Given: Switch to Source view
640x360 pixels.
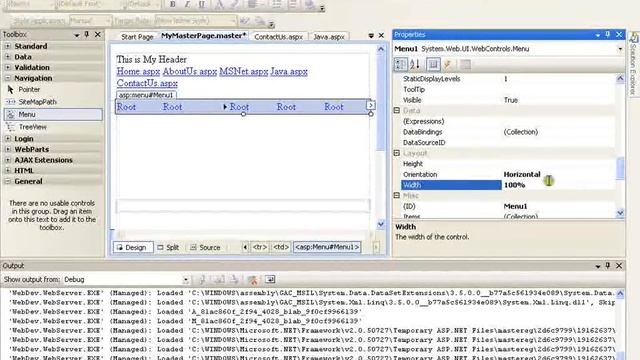Looking at the screenshot, I should click(x=205, y=247).
